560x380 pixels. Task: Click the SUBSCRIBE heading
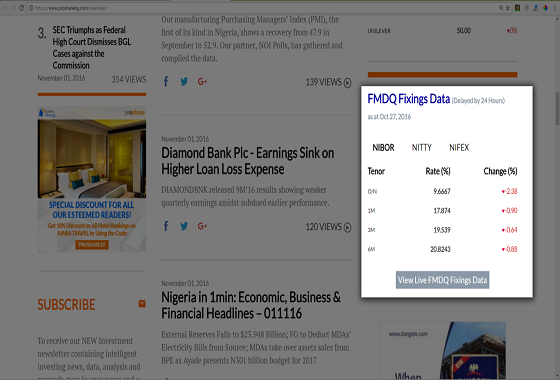(x=66, y=305)
